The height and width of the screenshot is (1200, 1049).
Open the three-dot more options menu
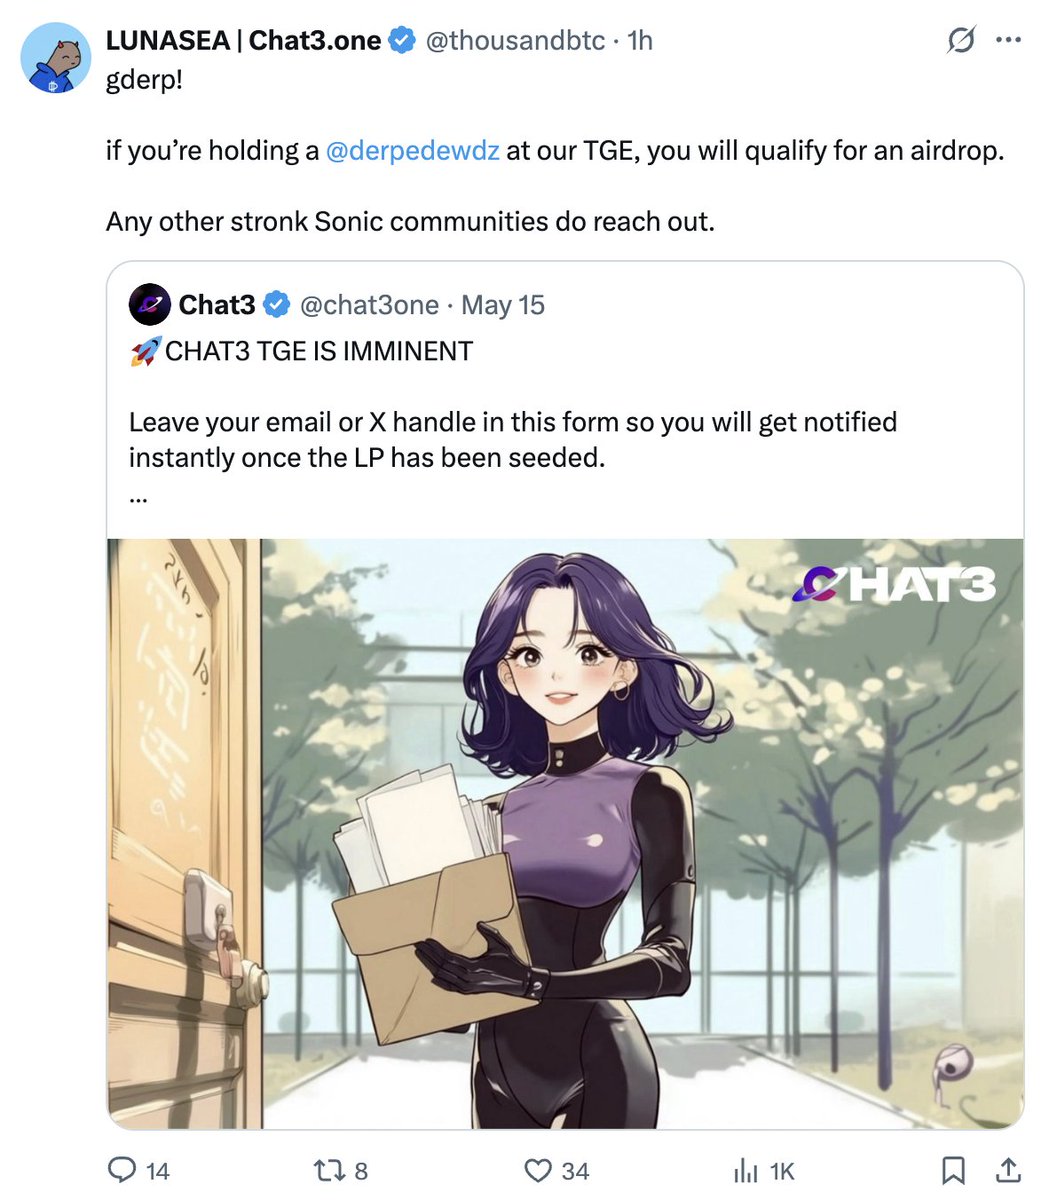pyautogui.click(x=1009, y=41)
